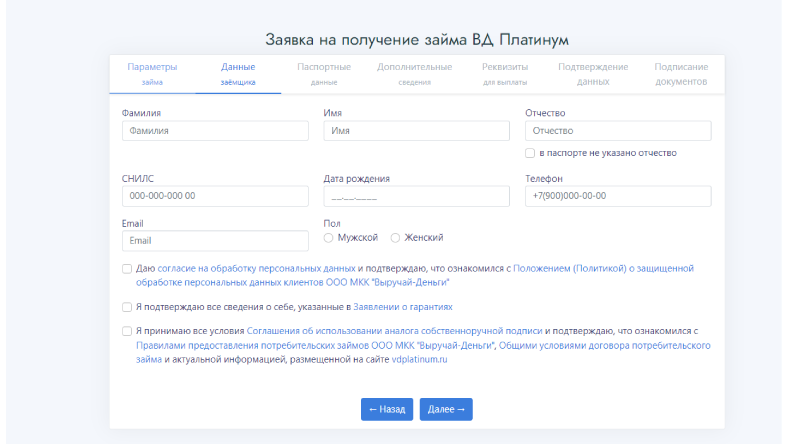Open the Паспортные данные tab

click(x=324, y=74)
